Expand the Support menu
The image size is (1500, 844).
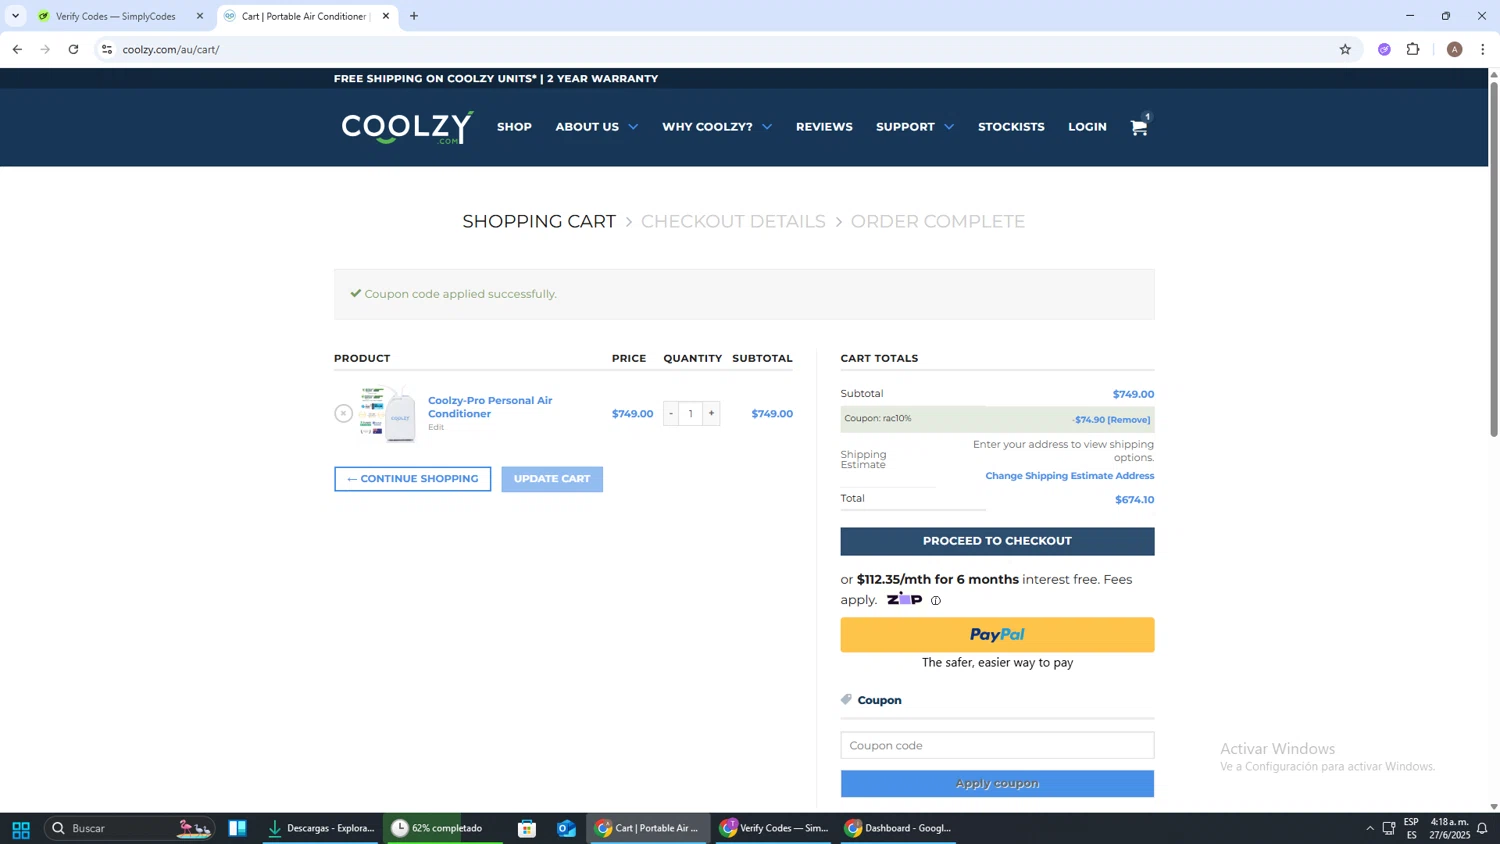[914, 127]
